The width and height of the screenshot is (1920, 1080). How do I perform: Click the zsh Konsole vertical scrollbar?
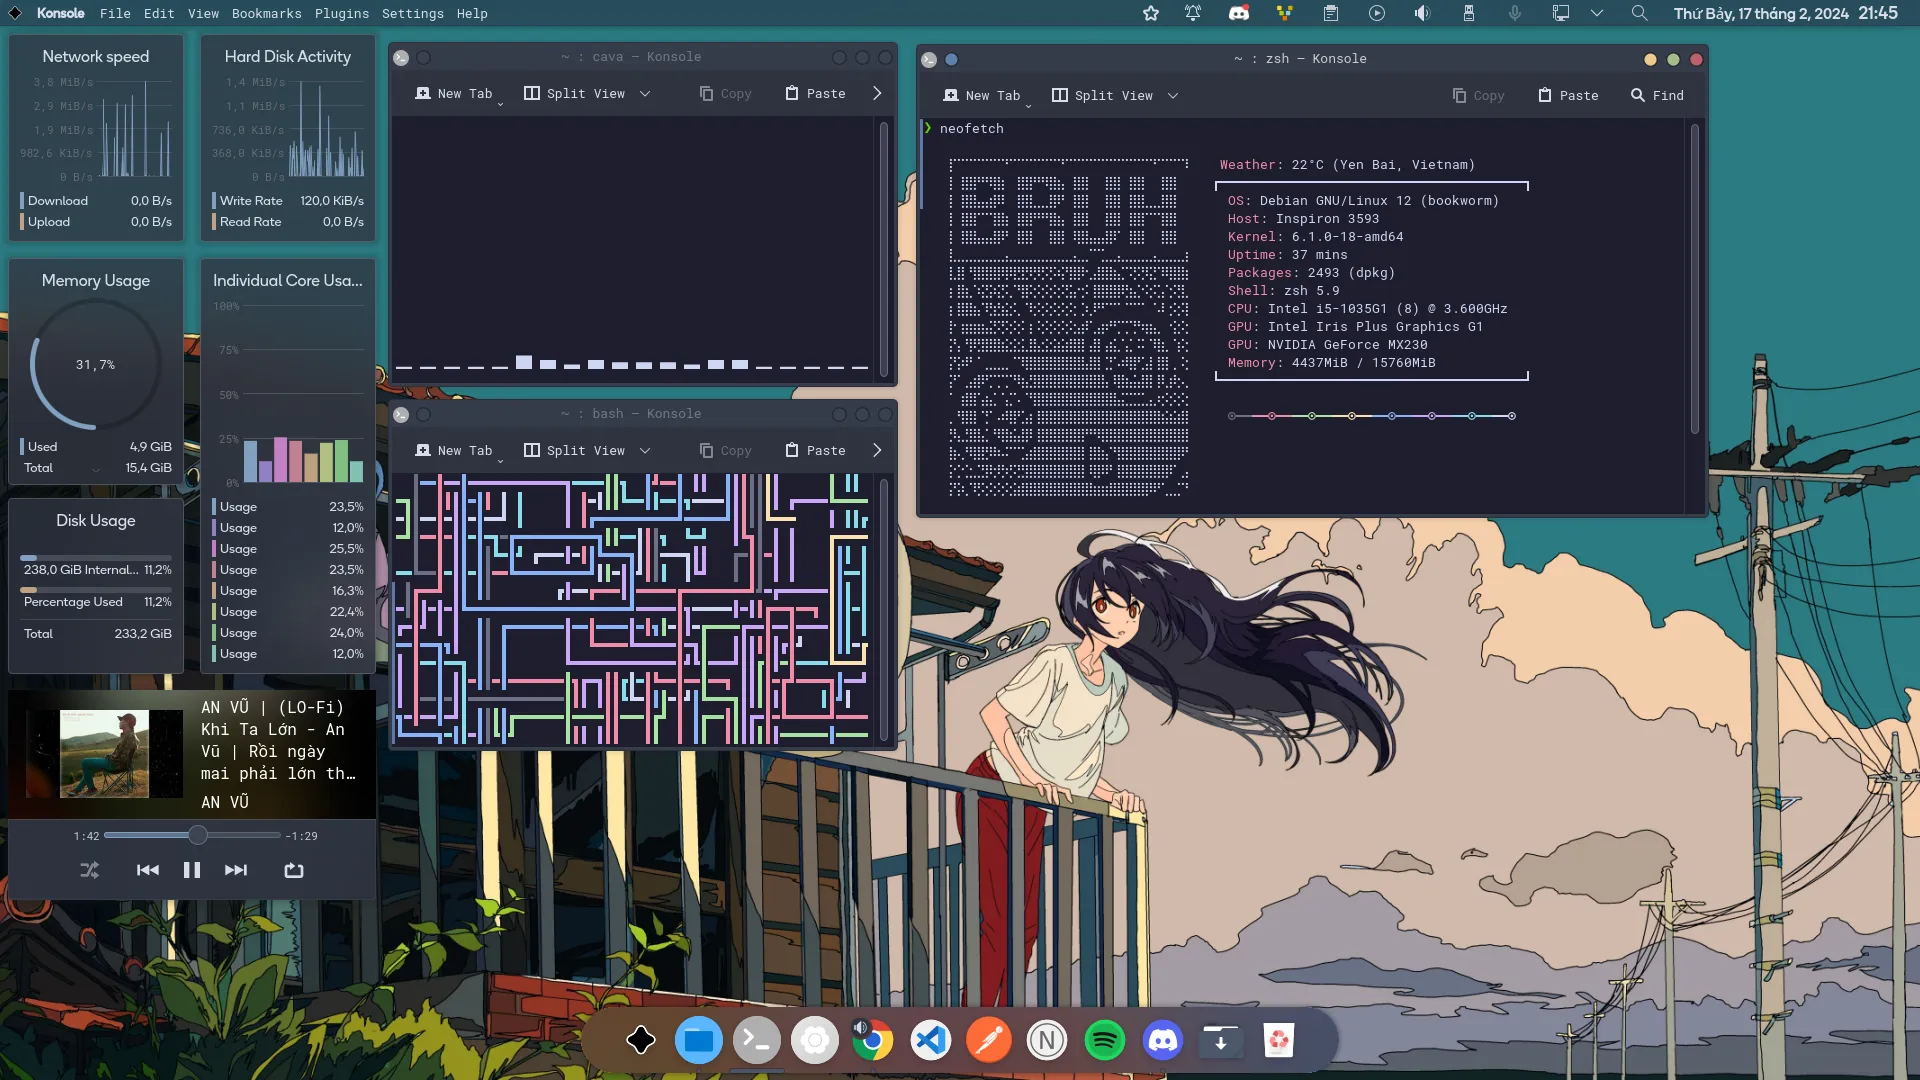(1694, 279)
